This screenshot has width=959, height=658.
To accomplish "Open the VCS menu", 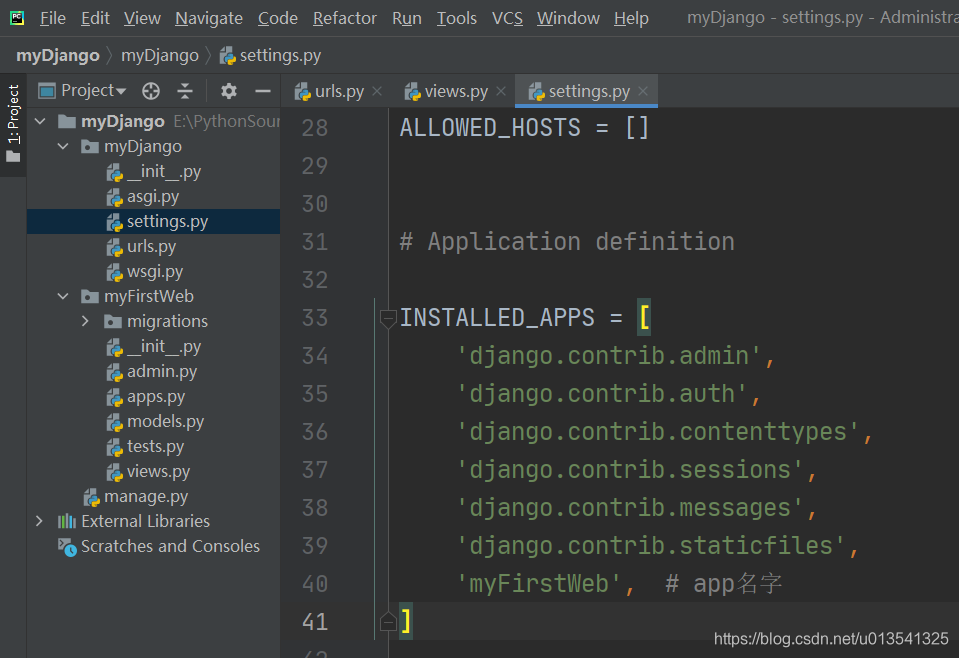I will tap(507, 18).
